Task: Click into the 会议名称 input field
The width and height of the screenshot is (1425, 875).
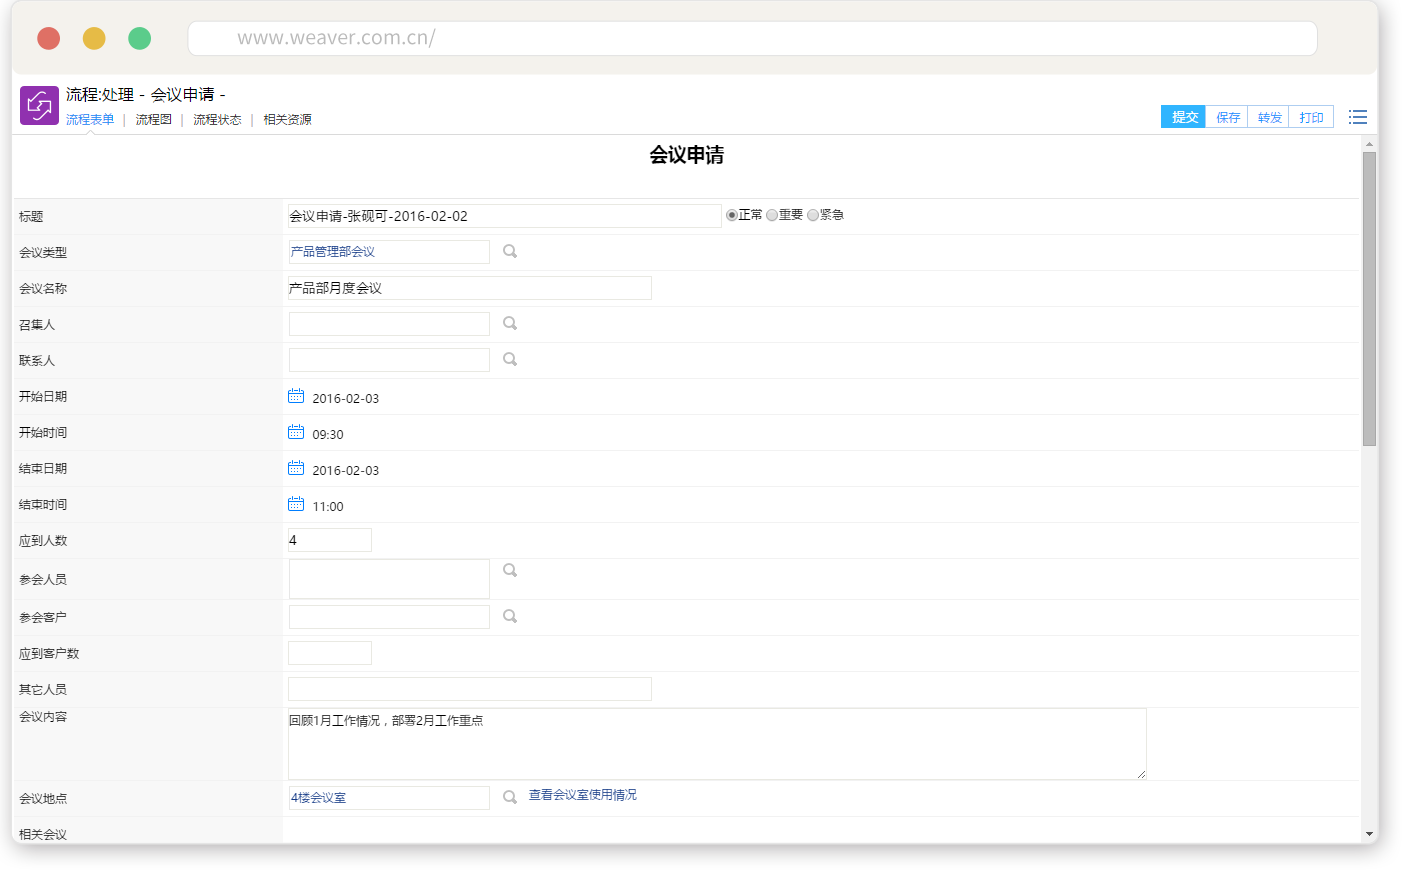Action: [x=469, y=288]
